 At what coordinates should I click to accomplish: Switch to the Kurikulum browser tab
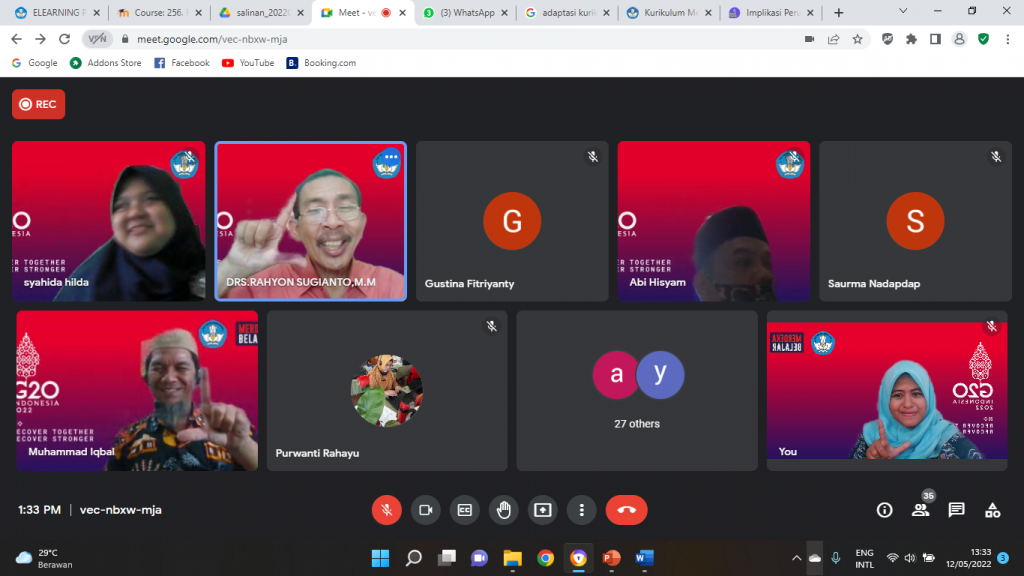point(668,13)
